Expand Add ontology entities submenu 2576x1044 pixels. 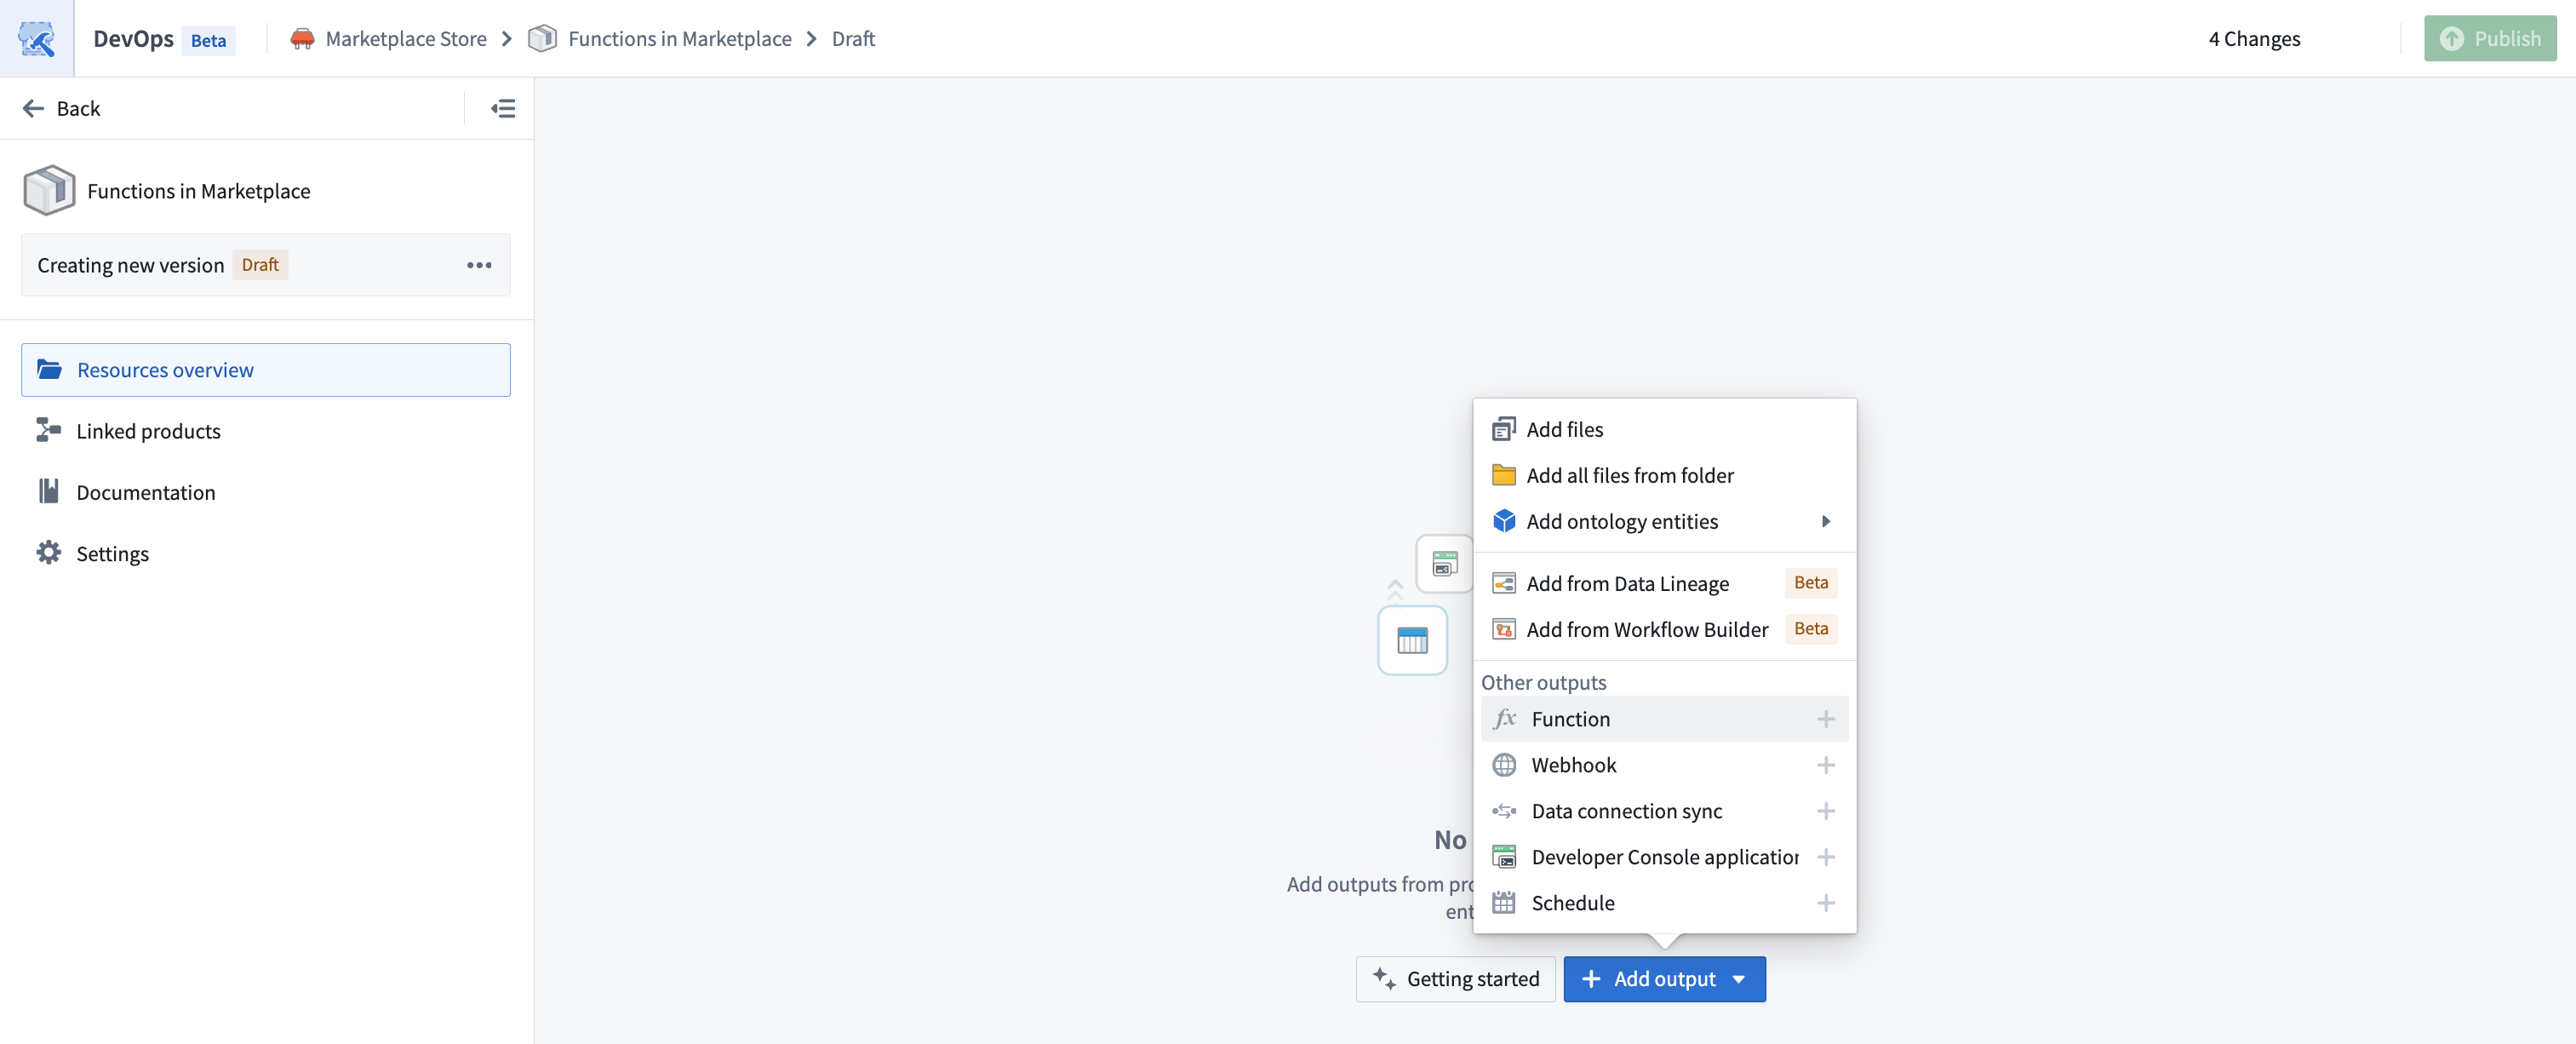[x=1825, y=521]
